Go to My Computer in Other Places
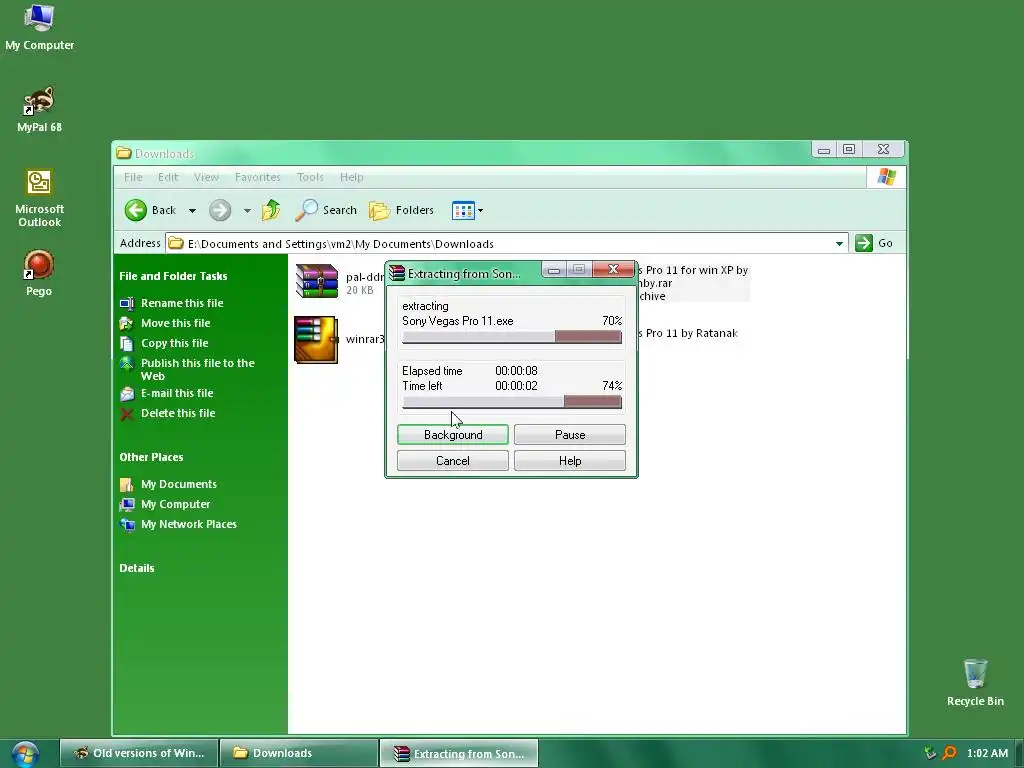The height and width of the screenshot is (768, 1024). pos(176,504)
